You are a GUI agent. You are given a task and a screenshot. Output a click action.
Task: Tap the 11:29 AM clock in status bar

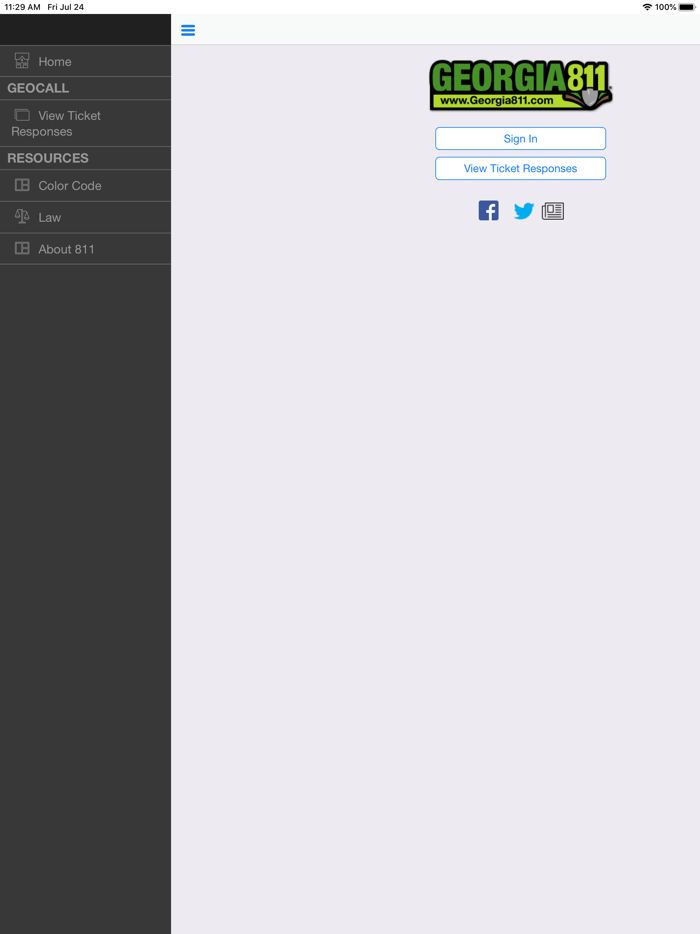point(22,7)
